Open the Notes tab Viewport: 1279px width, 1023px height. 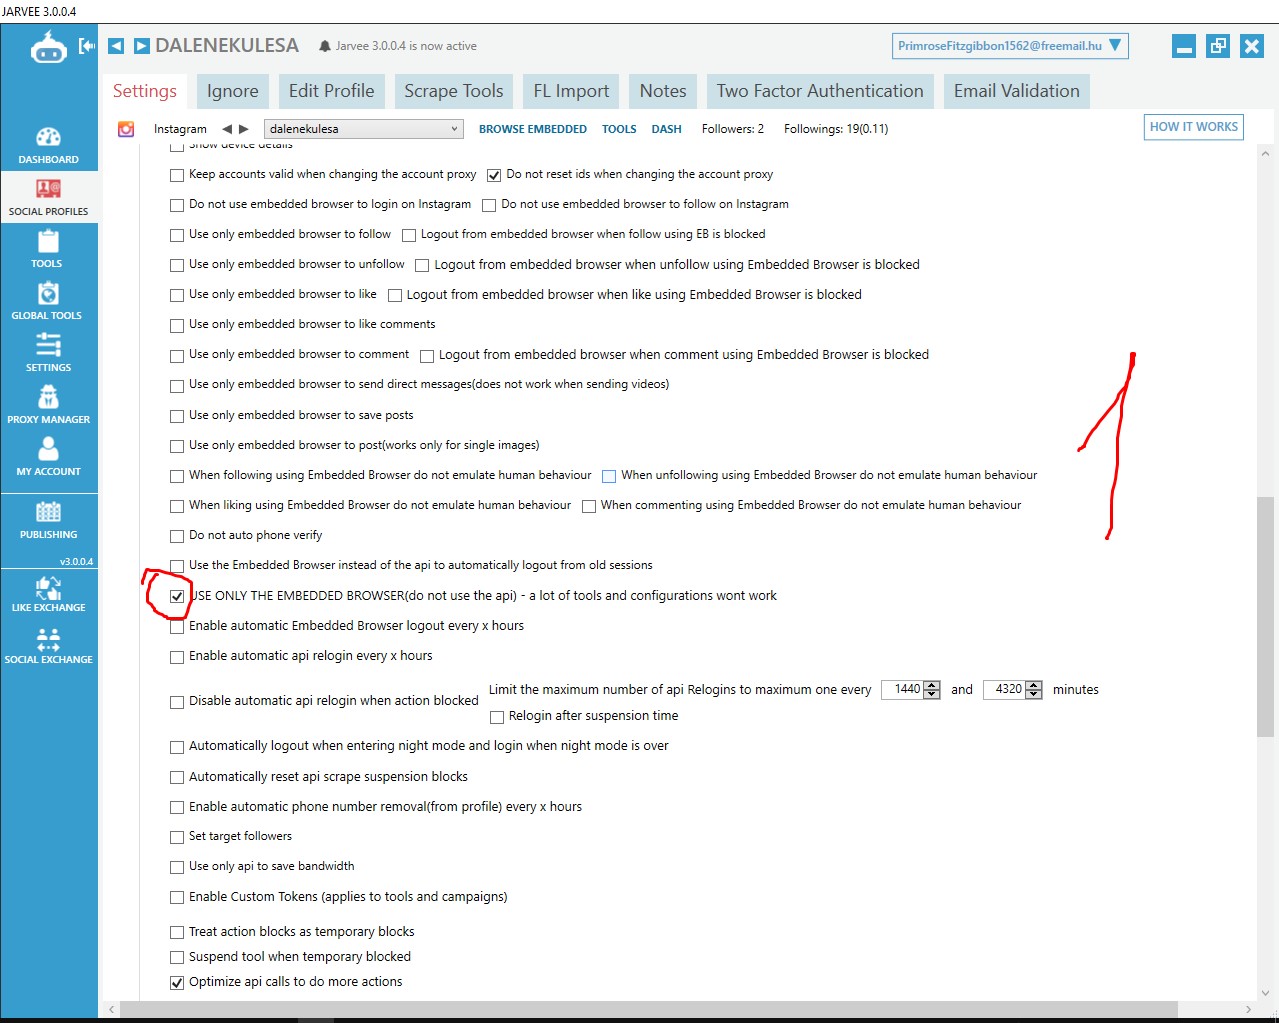[x=663, y=91]
